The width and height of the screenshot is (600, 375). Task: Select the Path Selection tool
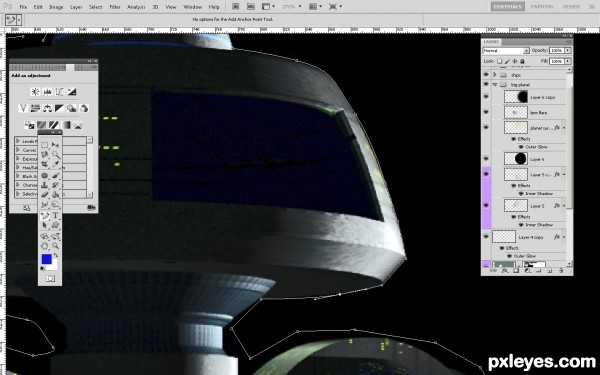click(44, 225)
